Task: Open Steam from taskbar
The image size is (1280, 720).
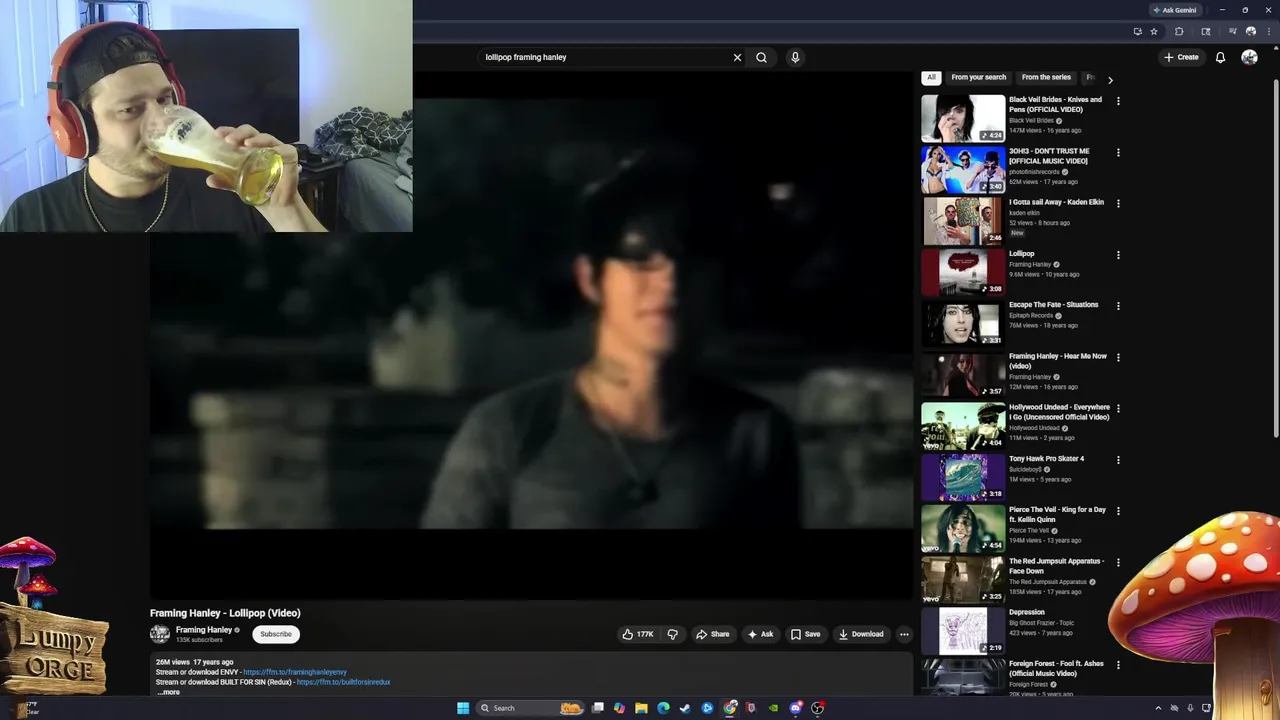Action: tap(685, 708)
